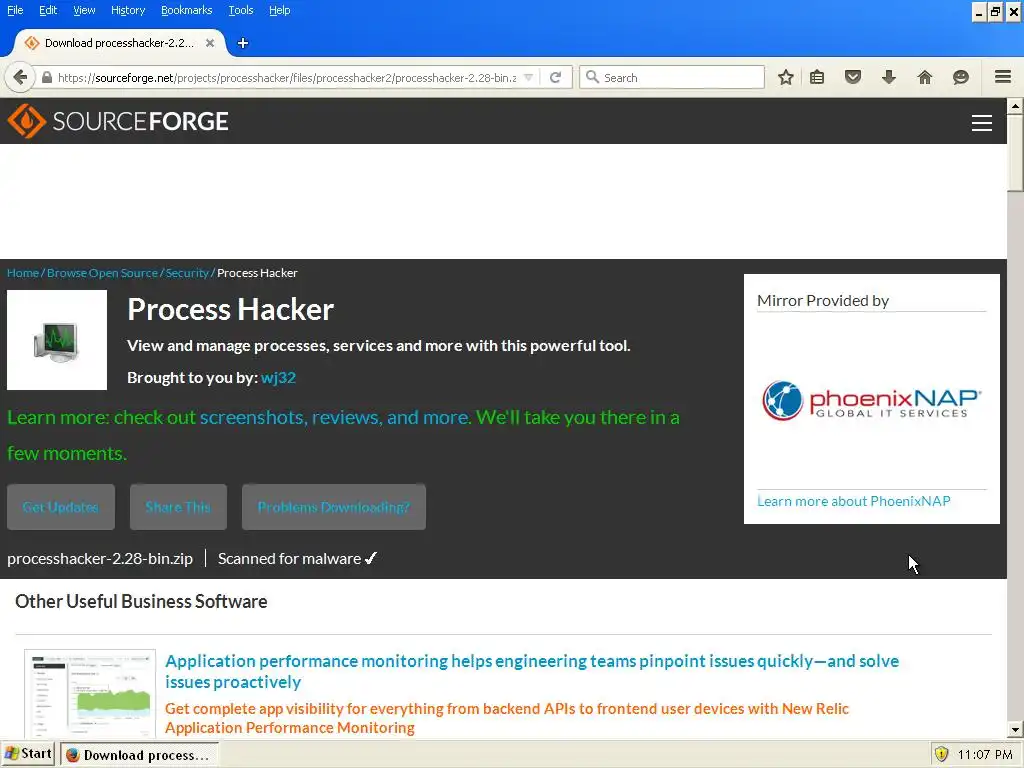Expand the SourceForge site navigation menu
Image resolution: width=1024 pixels, height=768 pixels.
(x=982, y=123)
